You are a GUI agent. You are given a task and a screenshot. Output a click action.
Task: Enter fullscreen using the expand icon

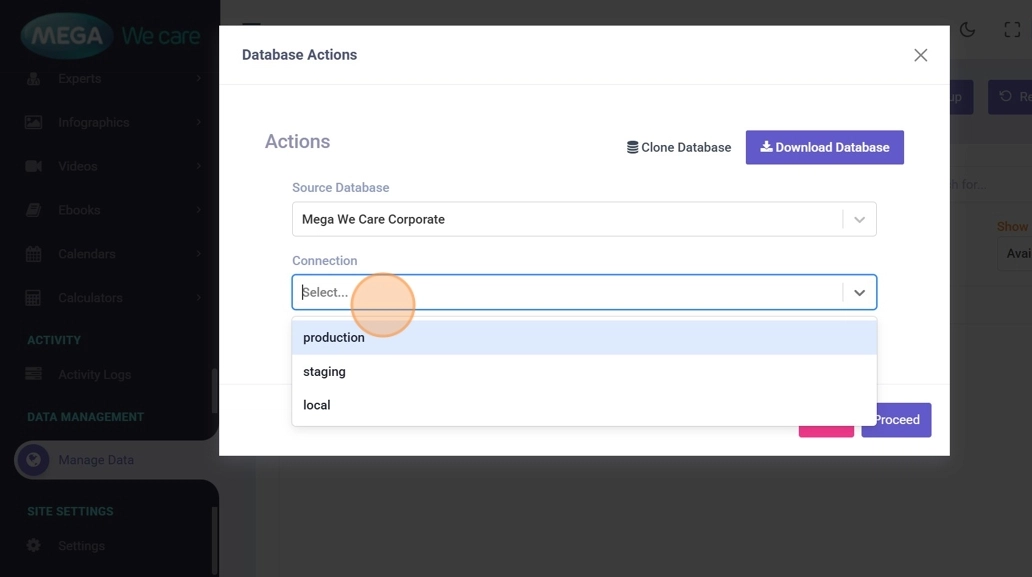(x=1012, y=30)
